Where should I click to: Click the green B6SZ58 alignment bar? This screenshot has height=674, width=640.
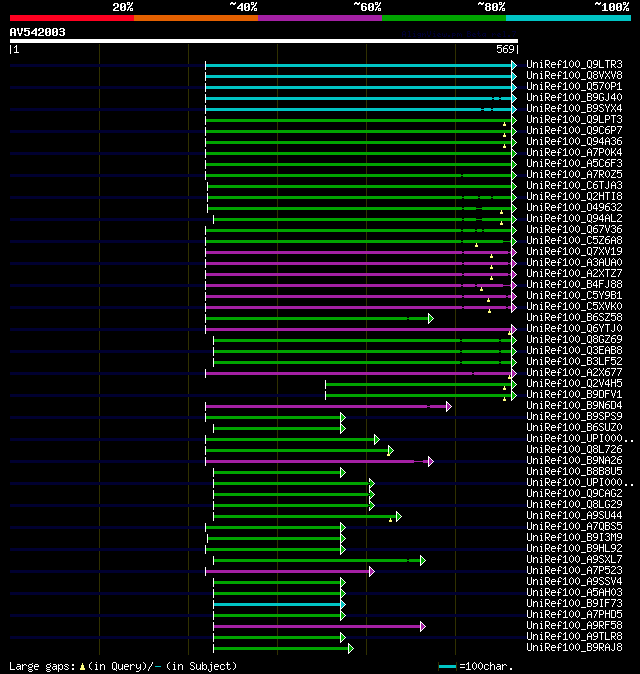[x=317, y=319]
